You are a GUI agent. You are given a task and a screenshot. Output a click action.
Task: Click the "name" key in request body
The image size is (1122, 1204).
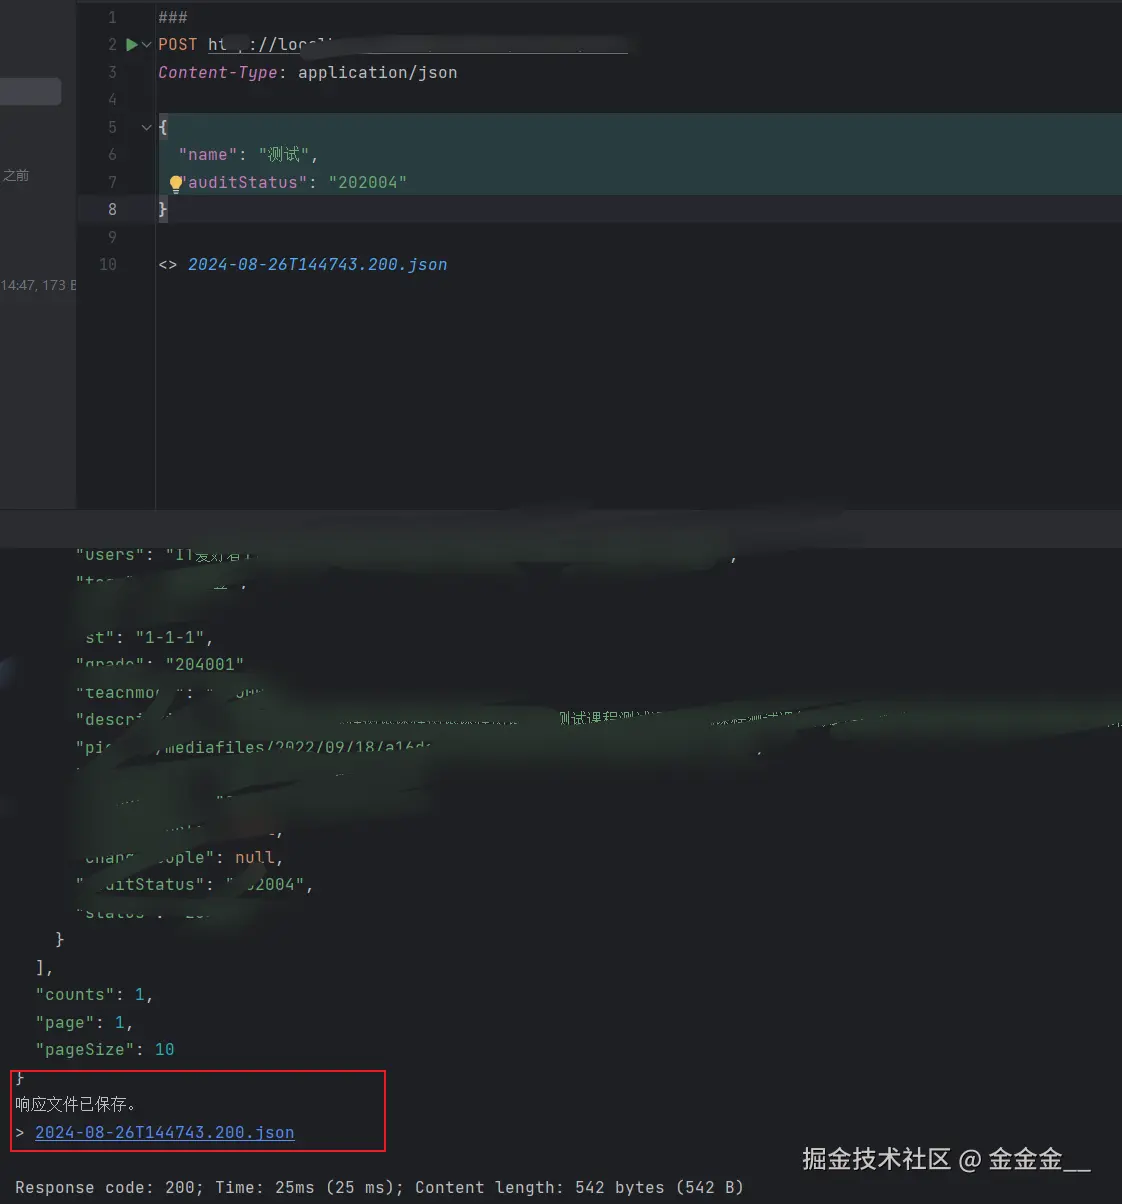pyautogui.click(x=207, y=155)
